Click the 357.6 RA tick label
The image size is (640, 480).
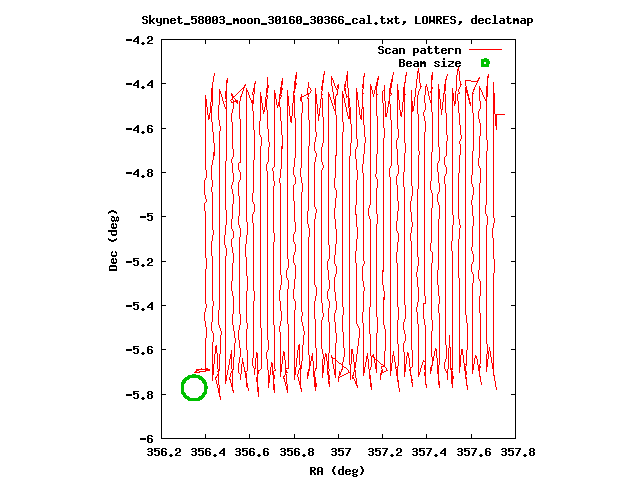pyautogui.click(x=473, y=452)
